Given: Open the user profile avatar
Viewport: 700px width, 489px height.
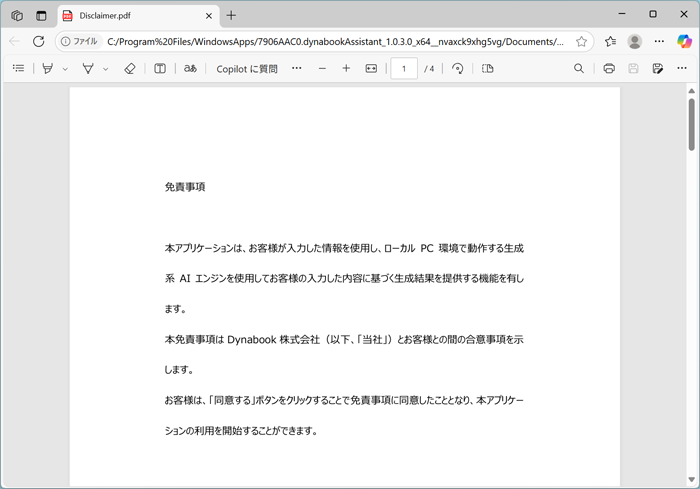Looking at the screenshot, I should pyautogui.click(x=634, y=42).
